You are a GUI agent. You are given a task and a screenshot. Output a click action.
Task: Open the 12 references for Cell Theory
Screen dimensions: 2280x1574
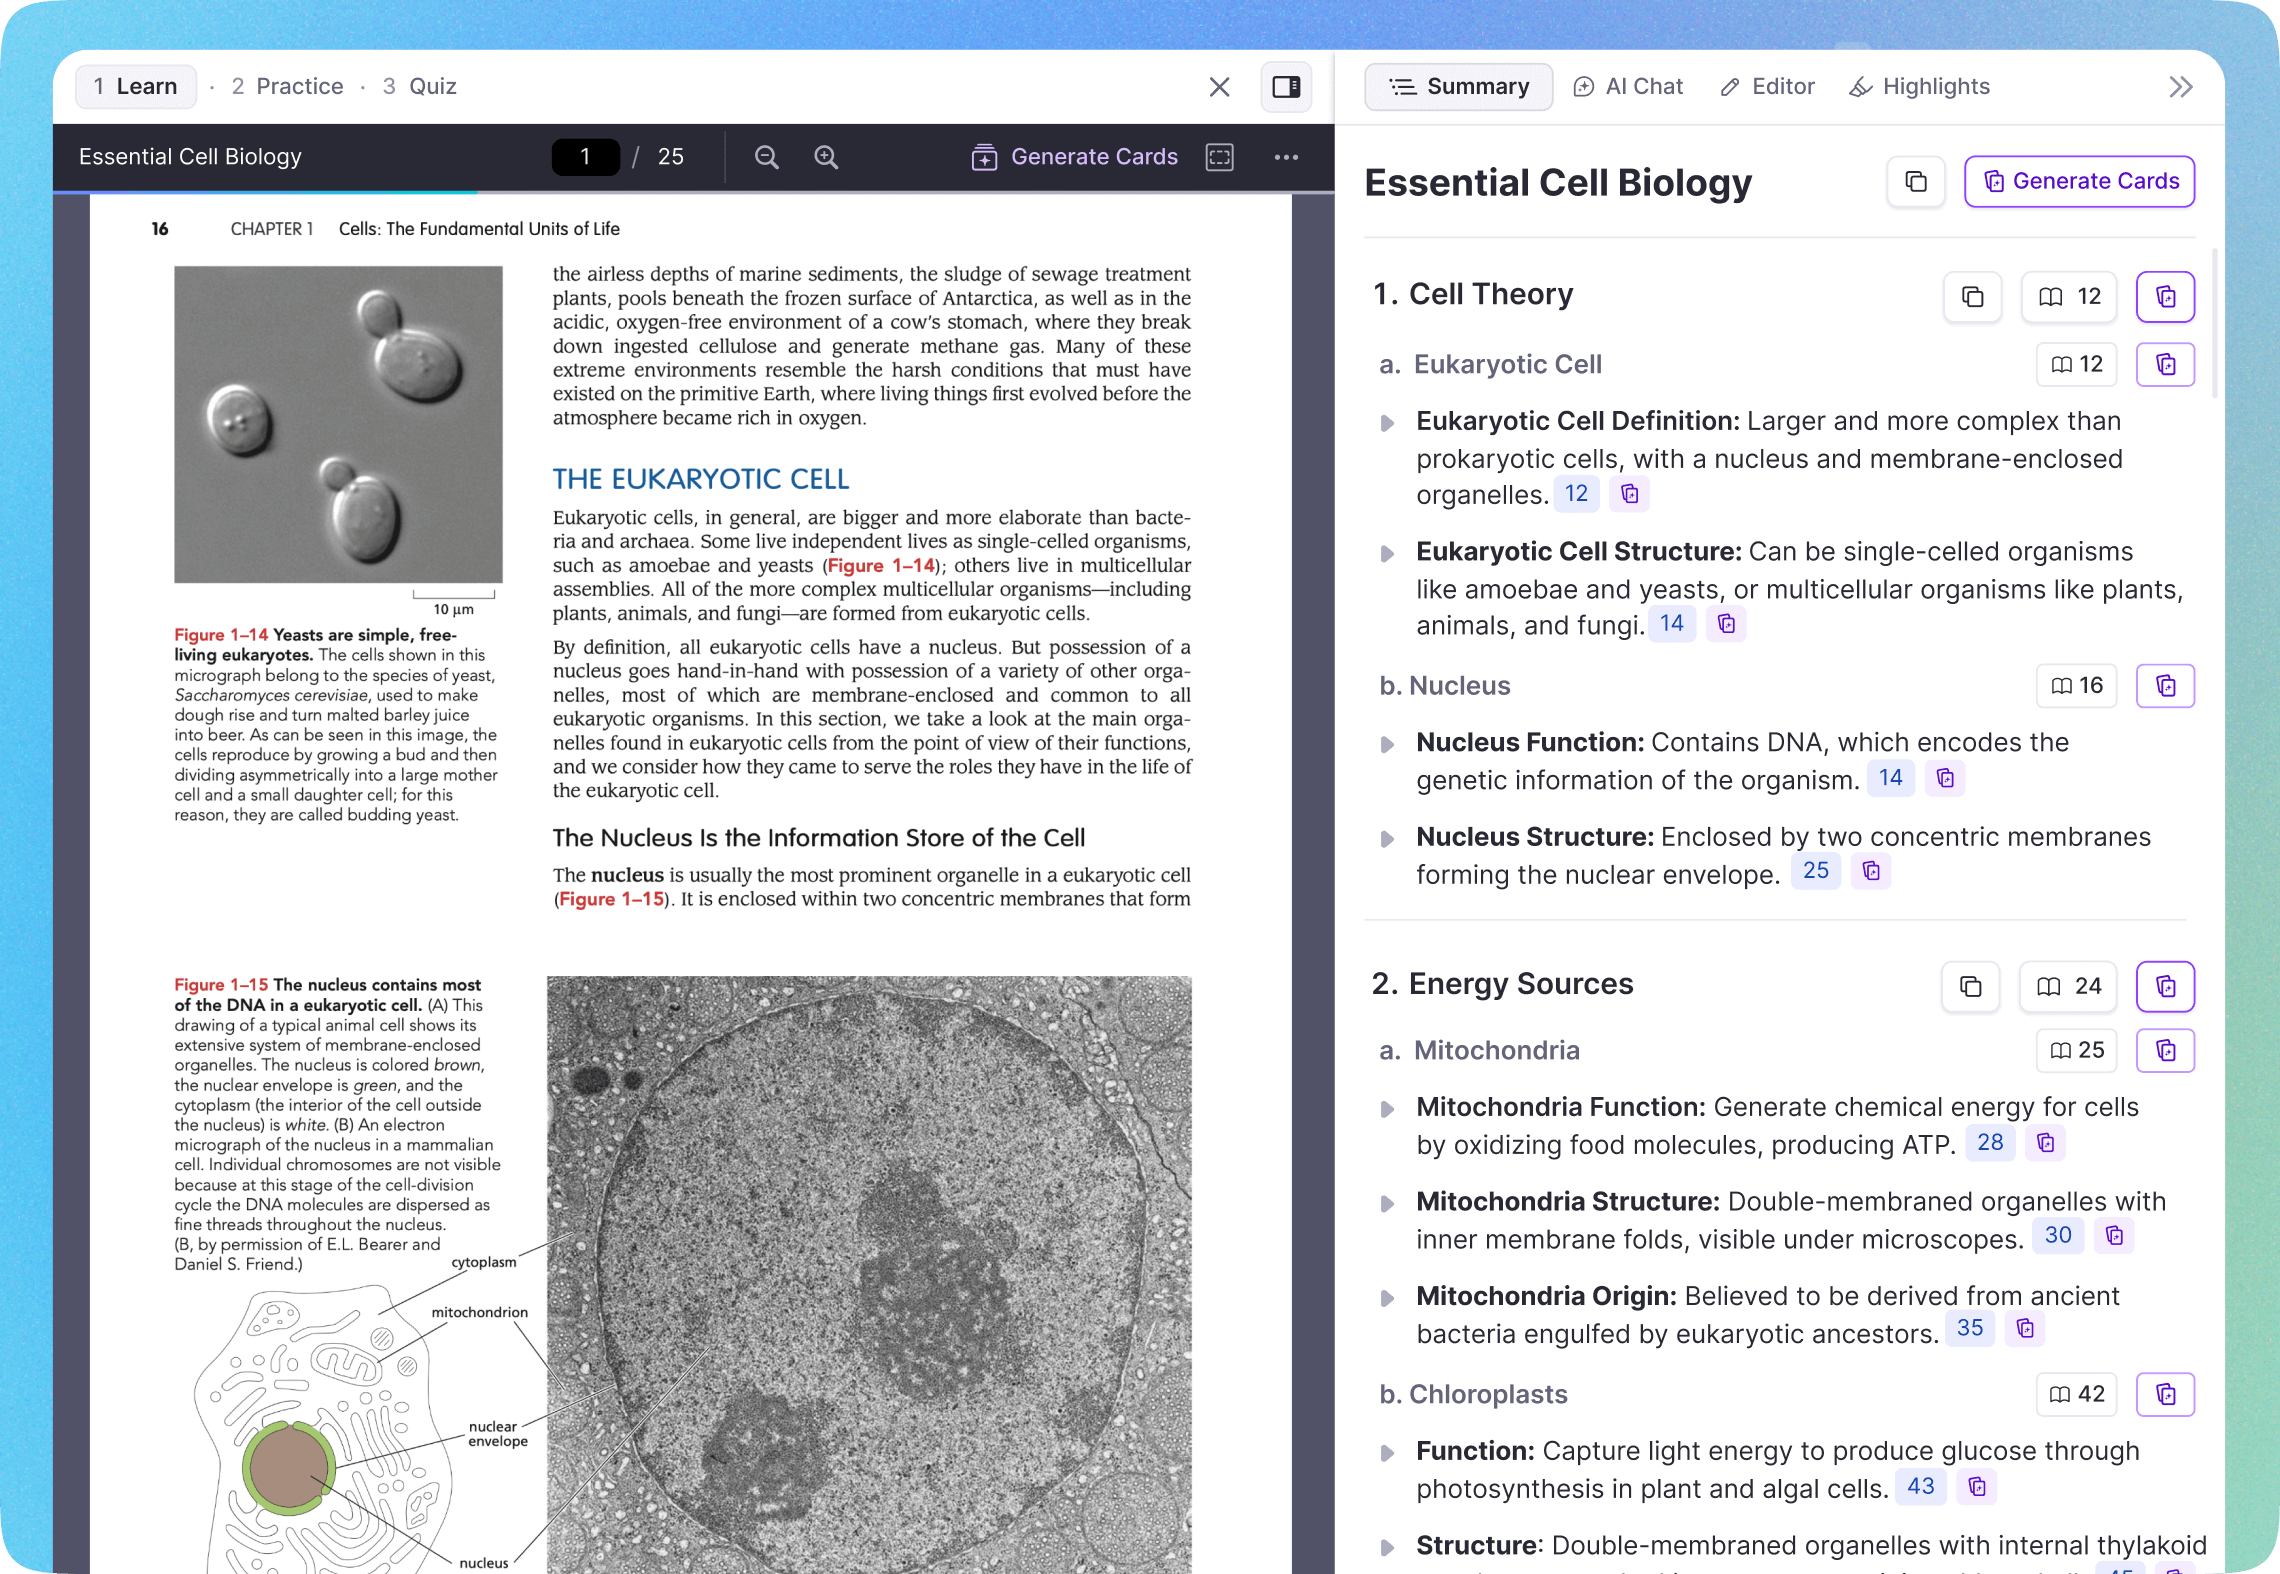pos(2068,296)
